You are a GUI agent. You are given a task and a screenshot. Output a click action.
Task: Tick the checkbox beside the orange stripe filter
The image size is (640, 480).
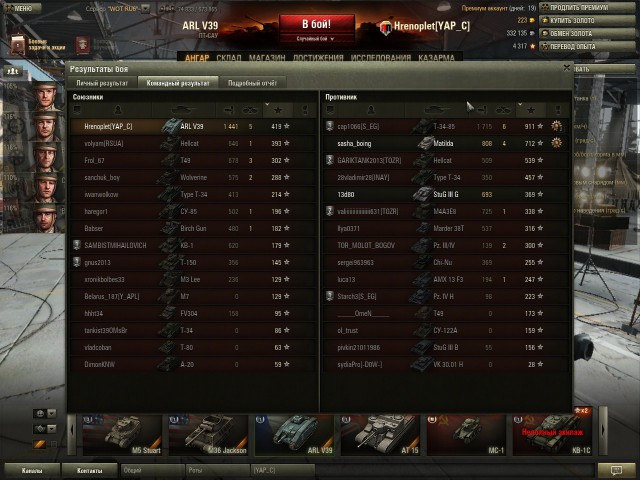(53, 444)
